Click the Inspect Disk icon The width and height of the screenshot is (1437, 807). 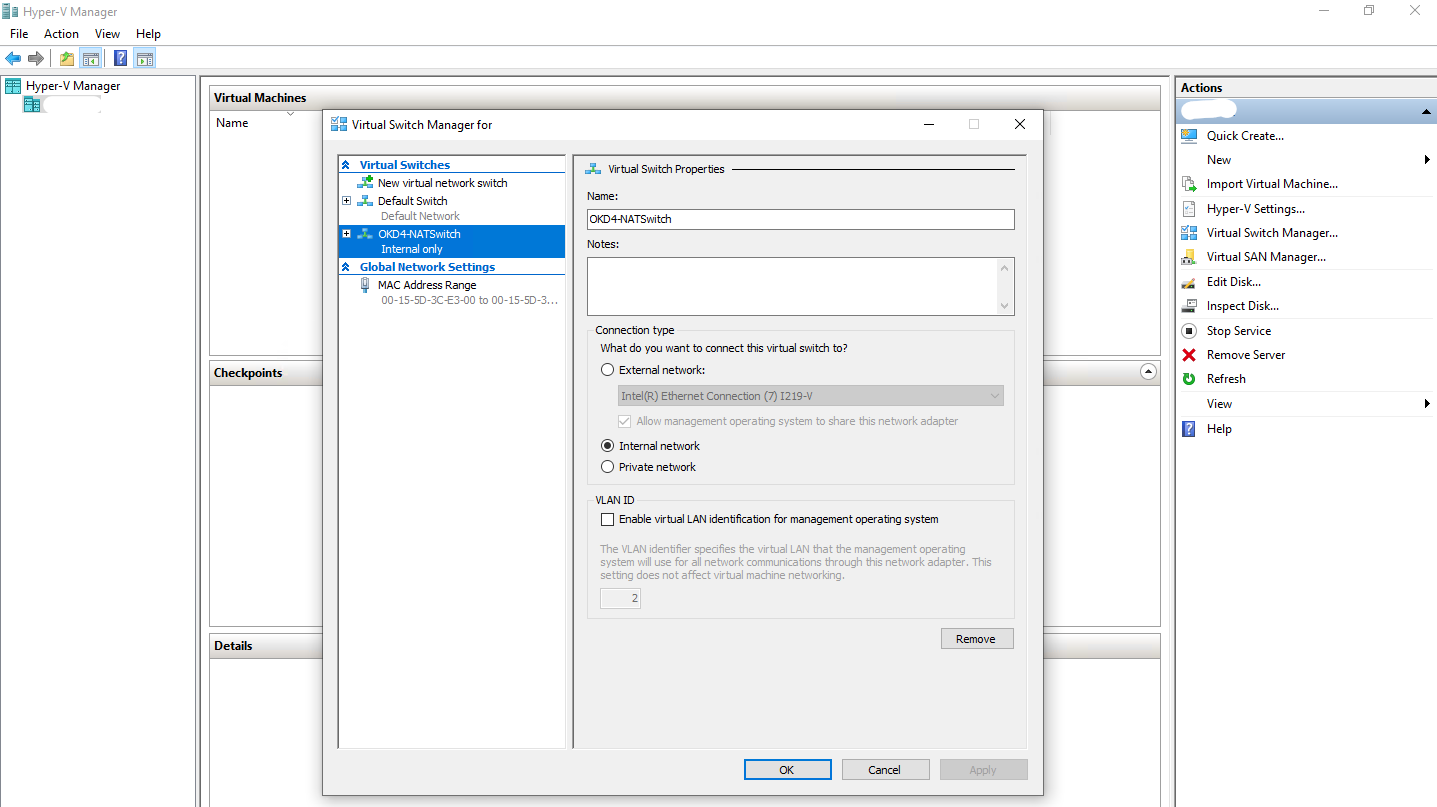pyautogui.click(x=1189, y=306)
